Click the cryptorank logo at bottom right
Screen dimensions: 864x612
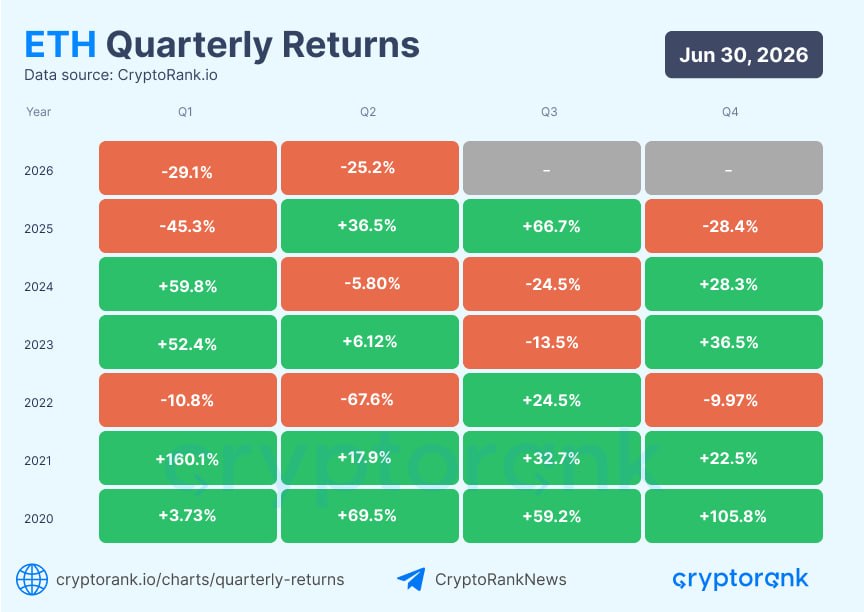pos(740,579)
